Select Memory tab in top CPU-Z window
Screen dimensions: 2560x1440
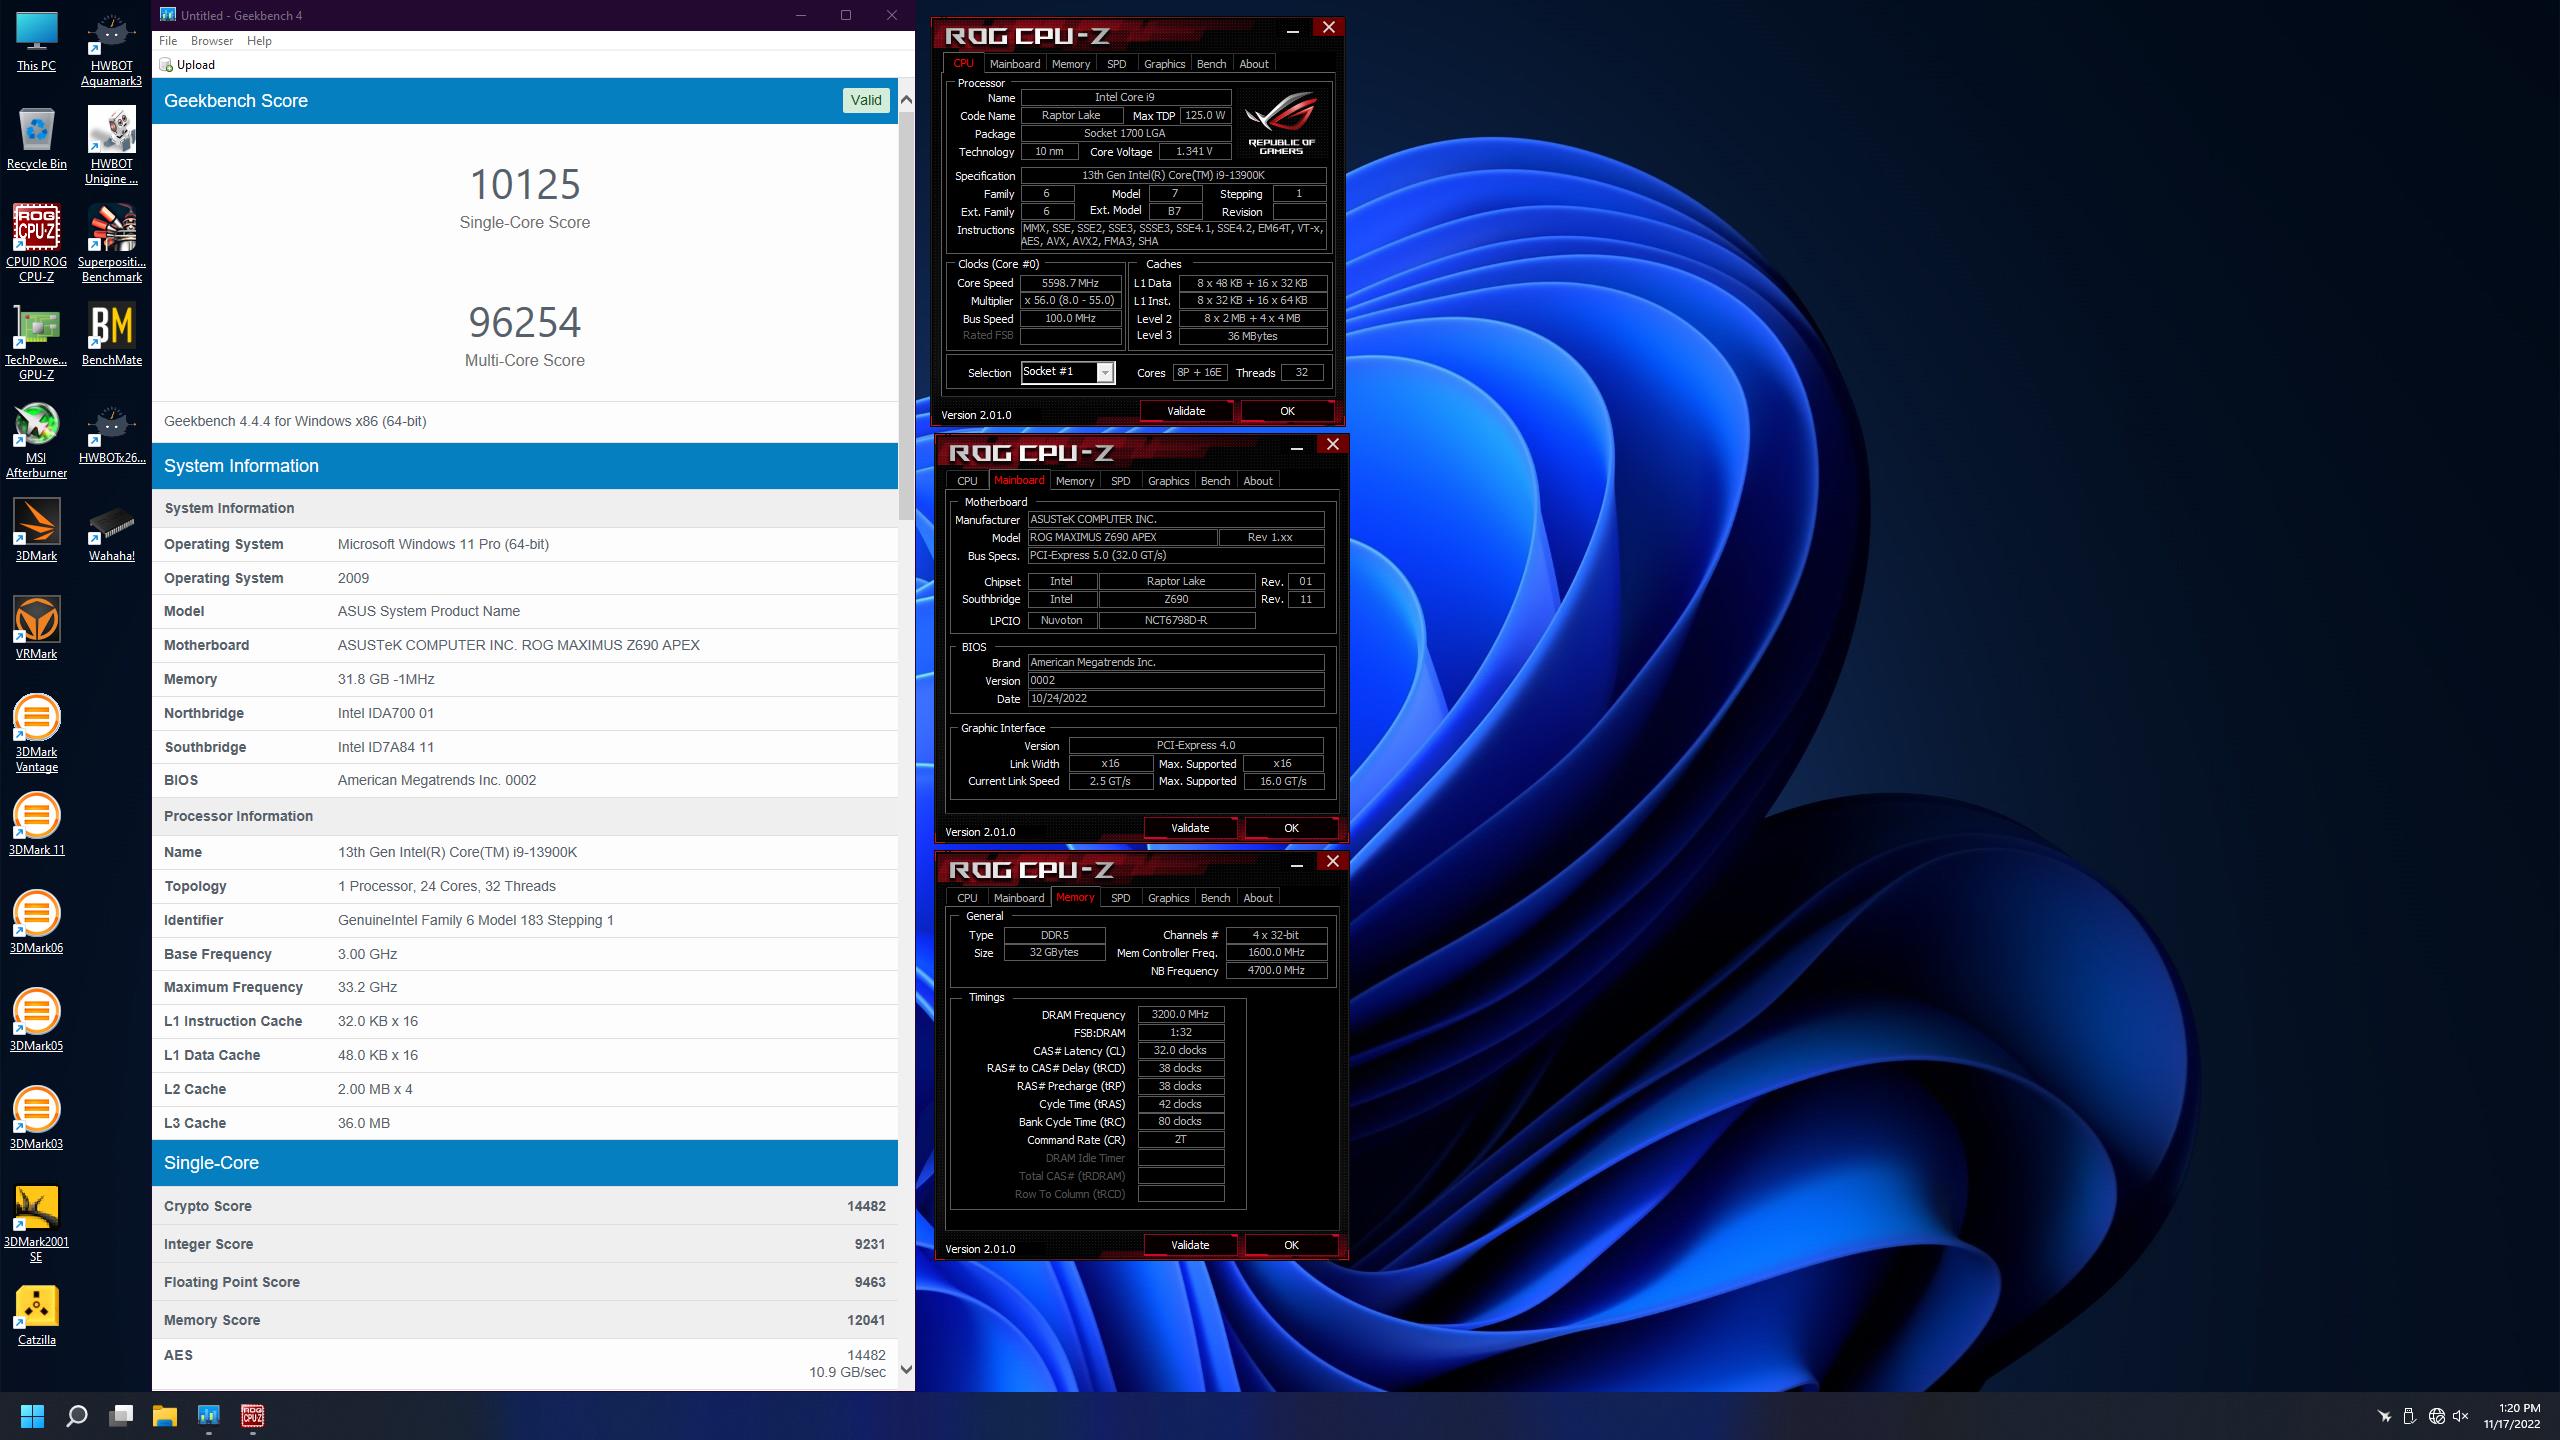coord(1071,64)
